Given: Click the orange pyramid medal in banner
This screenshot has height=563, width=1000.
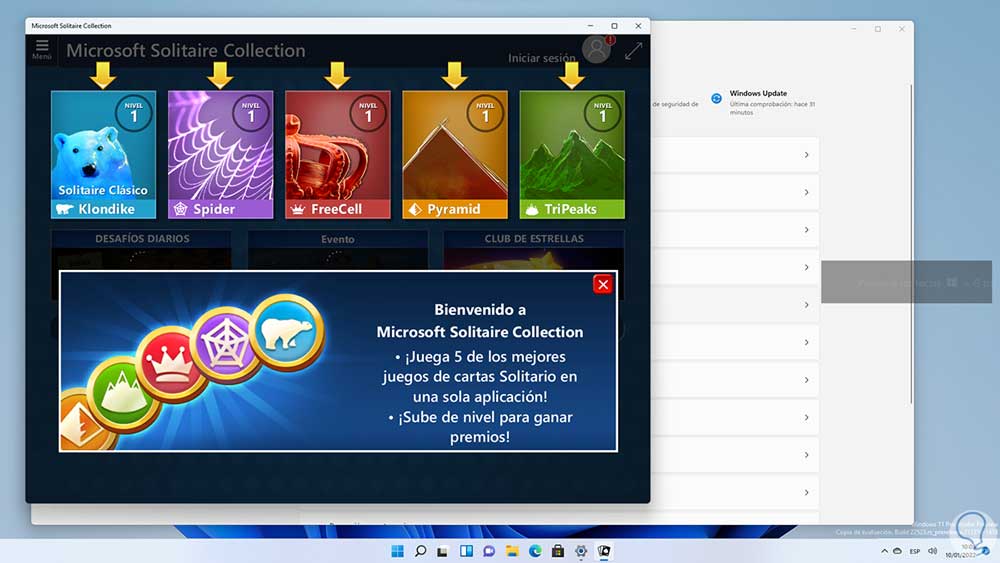Looking at the screenshot, I should 83,422.
